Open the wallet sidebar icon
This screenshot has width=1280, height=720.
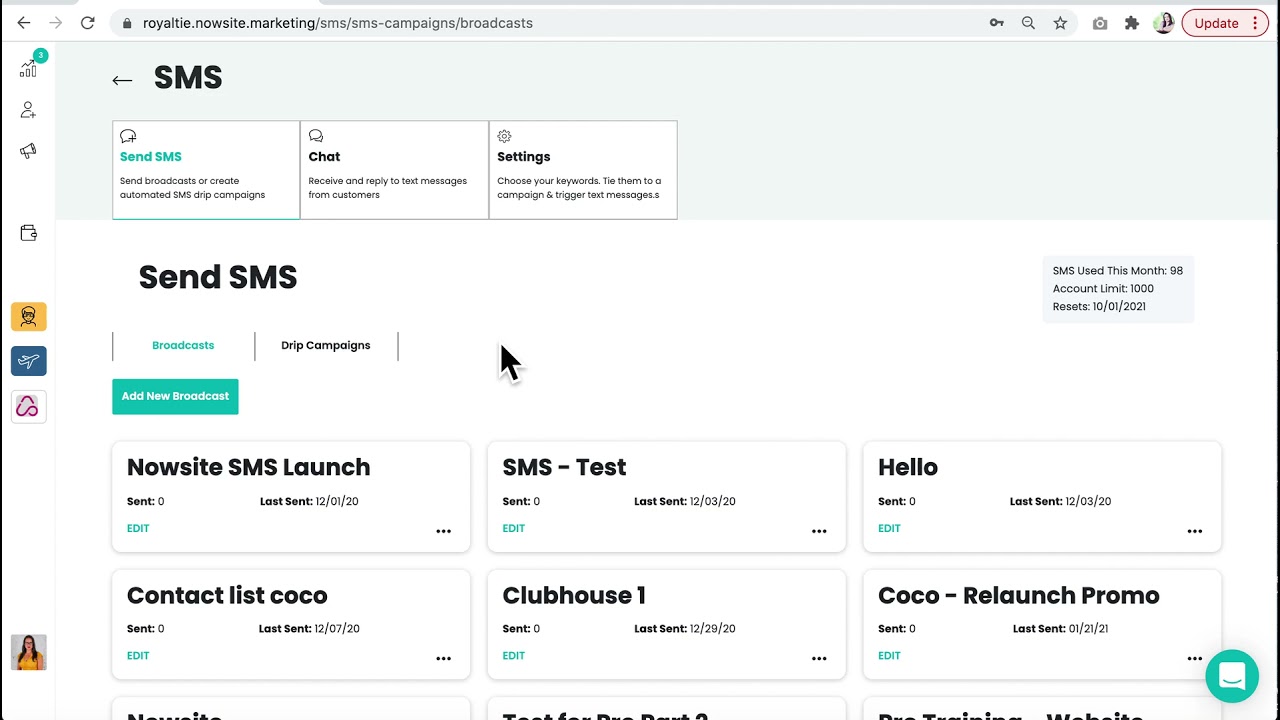[29, 233]
